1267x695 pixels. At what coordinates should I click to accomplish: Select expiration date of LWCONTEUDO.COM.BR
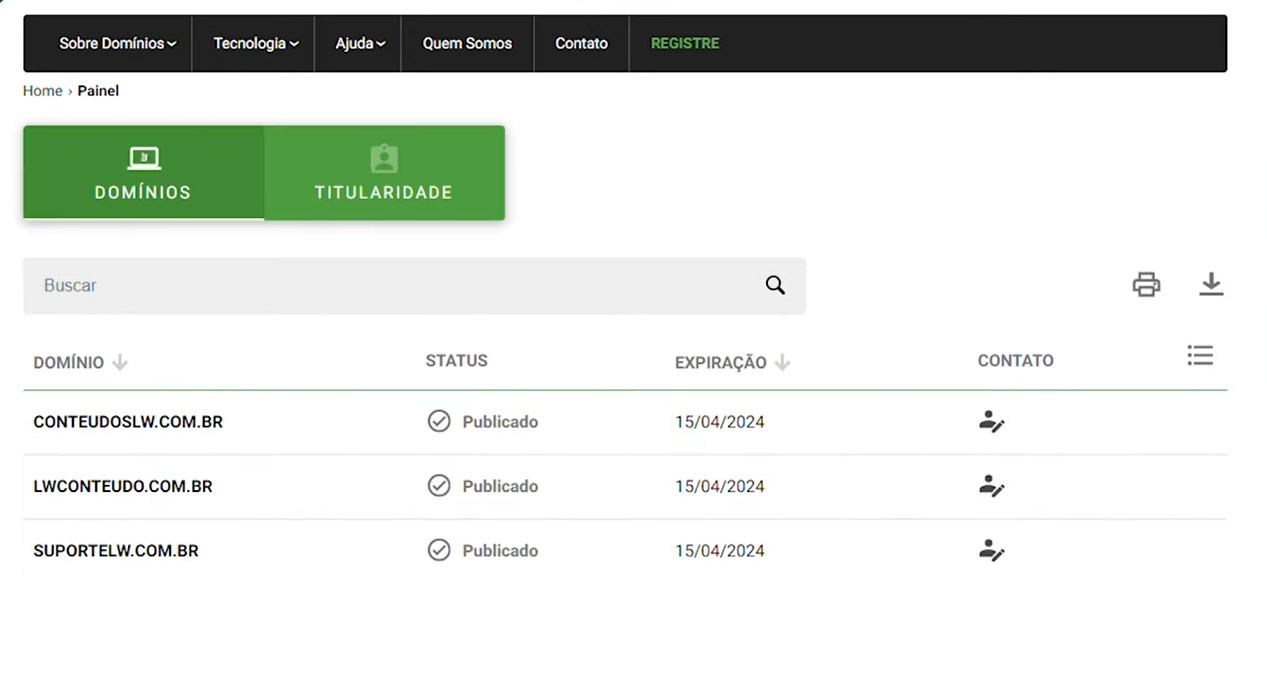[720, 486]
